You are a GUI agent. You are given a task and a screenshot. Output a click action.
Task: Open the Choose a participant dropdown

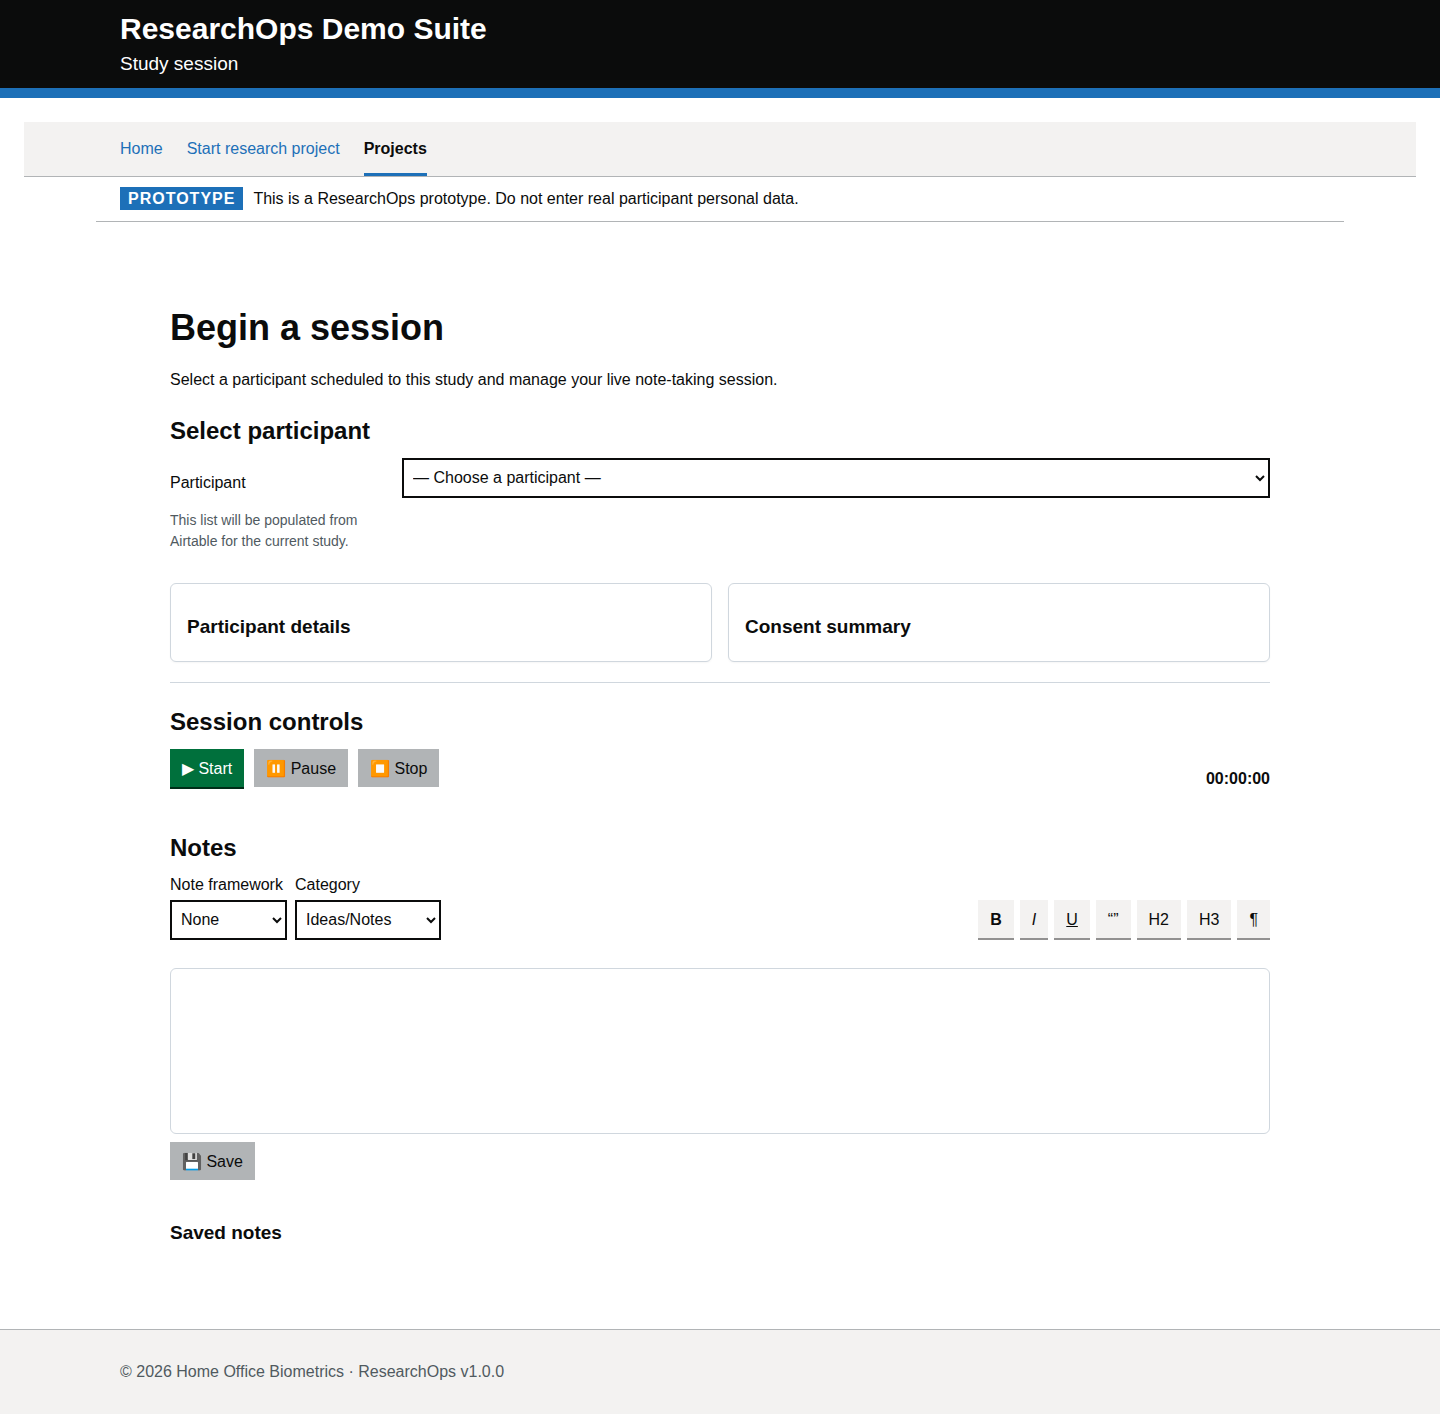pos(835,478)
